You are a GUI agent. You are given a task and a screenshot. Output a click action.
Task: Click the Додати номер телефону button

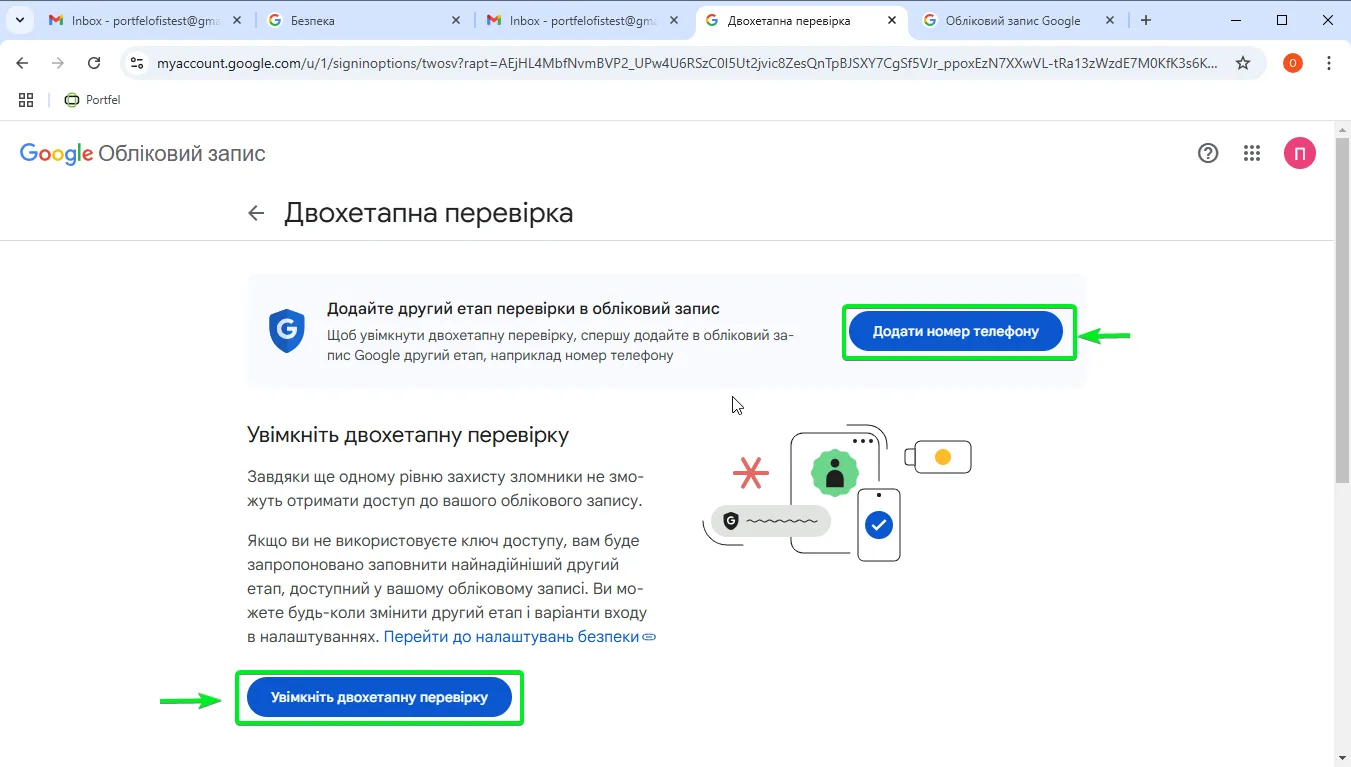pos(956,331)
